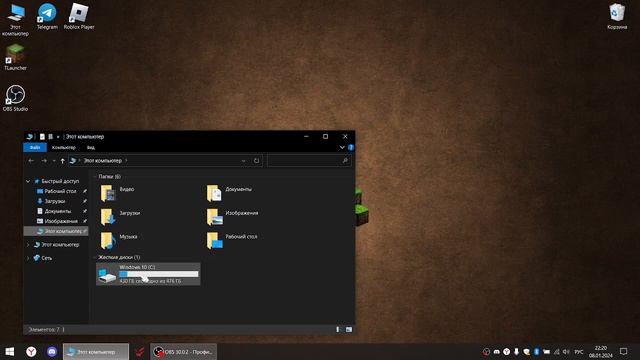Image resolution: width=640 pixels, height=360 pixels.
Task: Select Загрузки in the navigation pane
Action: (55, 201)
